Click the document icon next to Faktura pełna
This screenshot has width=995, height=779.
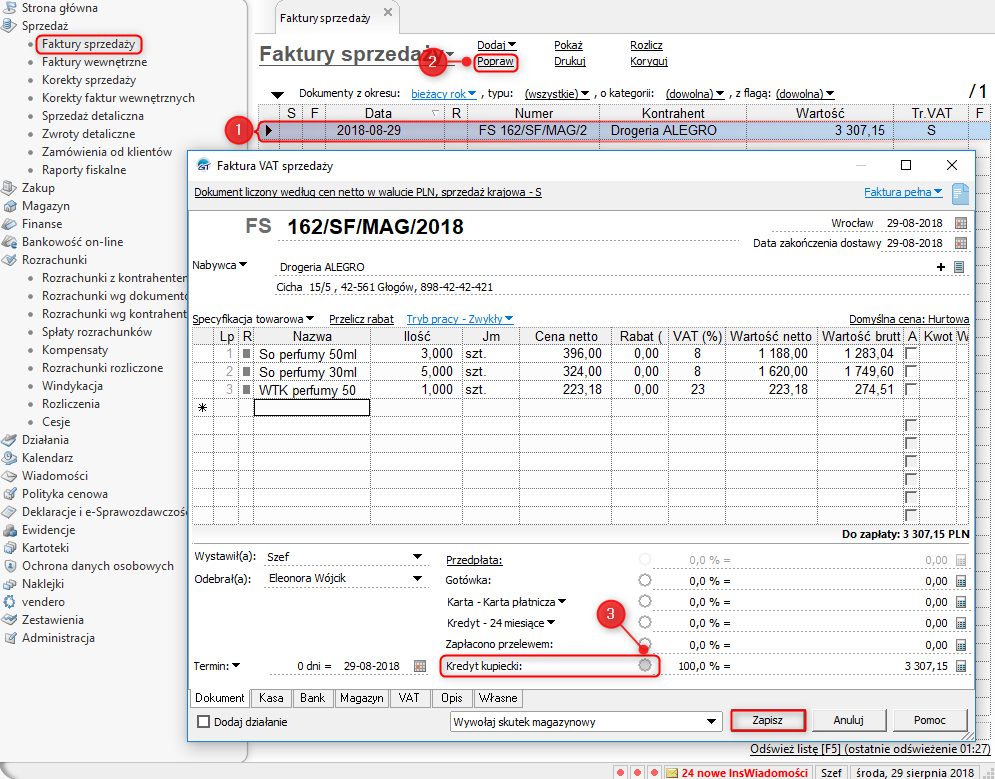click(960, 193)
